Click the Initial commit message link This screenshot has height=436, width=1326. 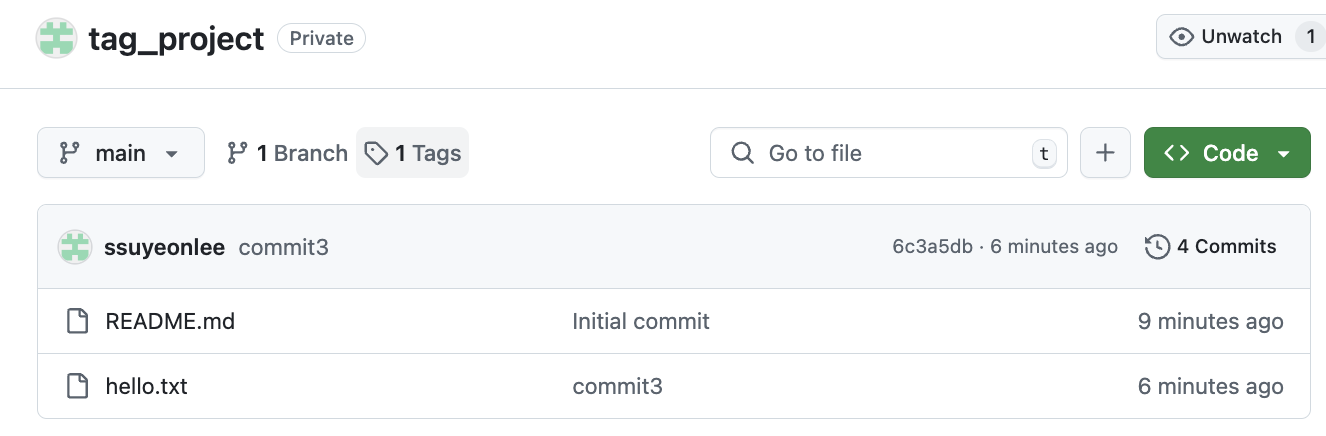(641, 321)
